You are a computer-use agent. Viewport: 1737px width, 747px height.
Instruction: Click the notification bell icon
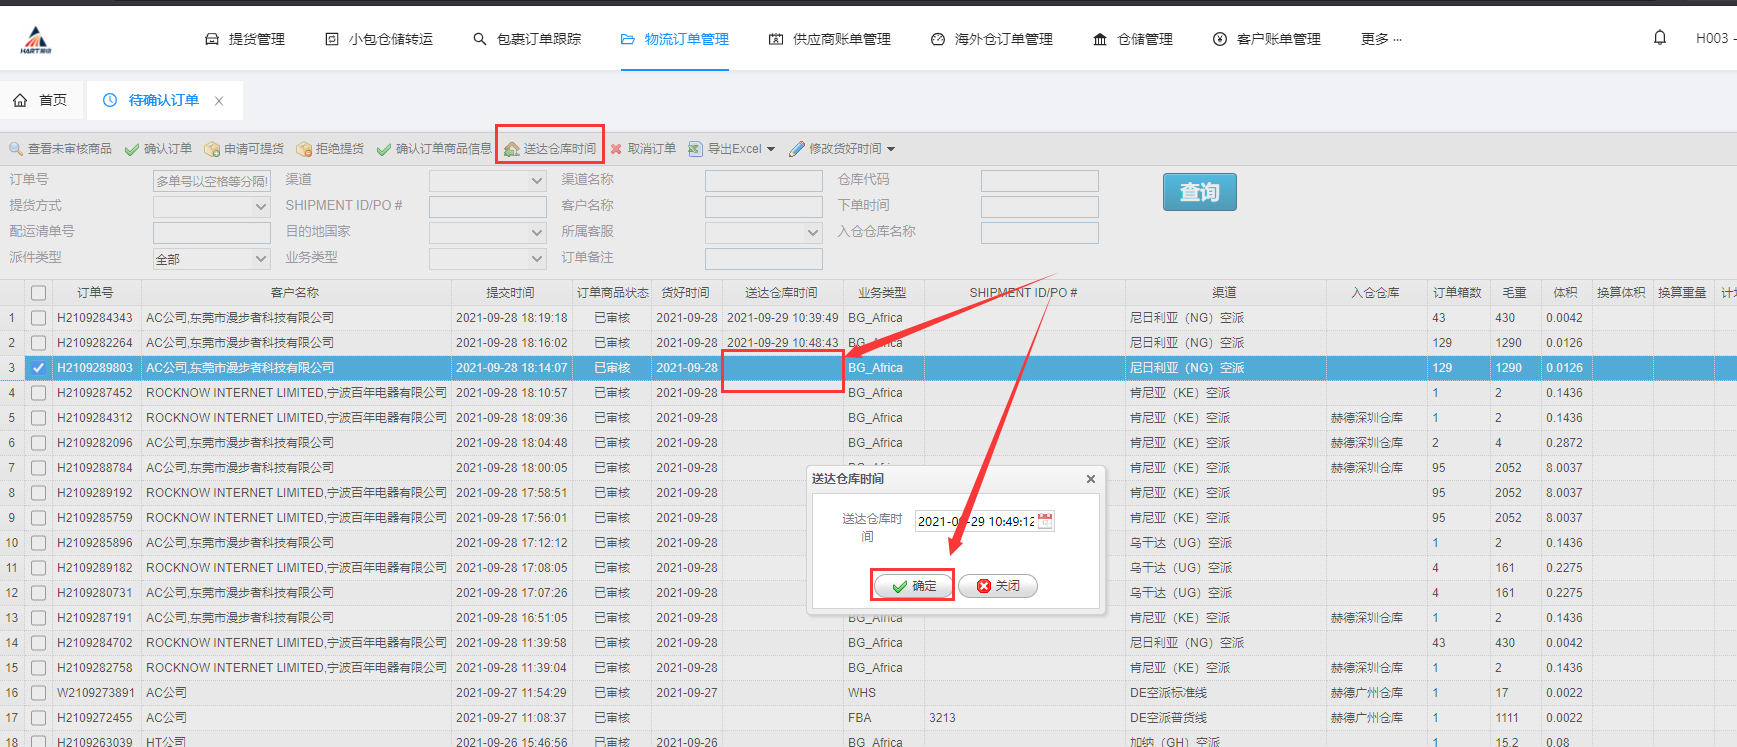1660,38
